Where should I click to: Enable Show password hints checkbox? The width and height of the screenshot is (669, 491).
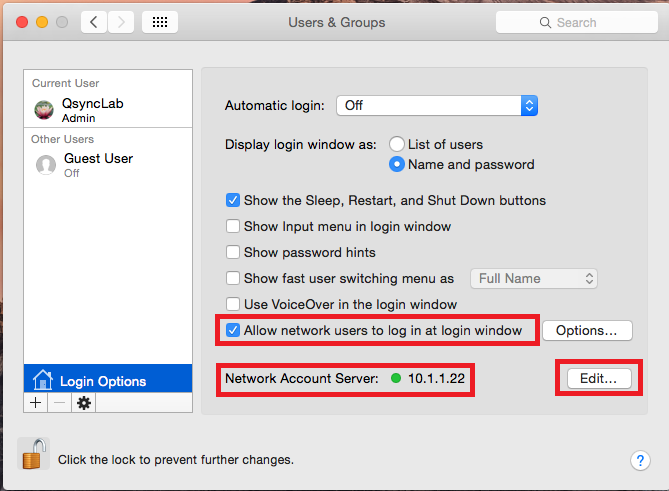tap(233, 252)
